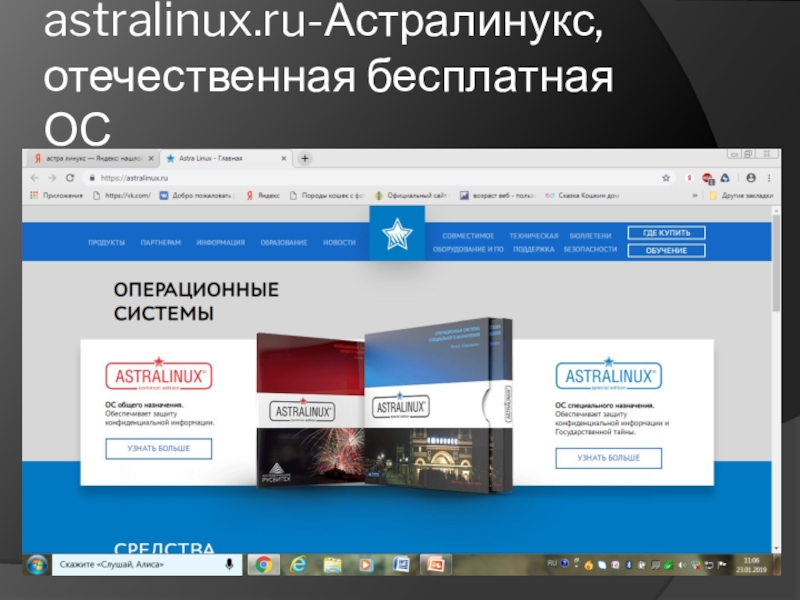
Task: Open the https://vk.com/ bookmark
Action: pos(122,195)
